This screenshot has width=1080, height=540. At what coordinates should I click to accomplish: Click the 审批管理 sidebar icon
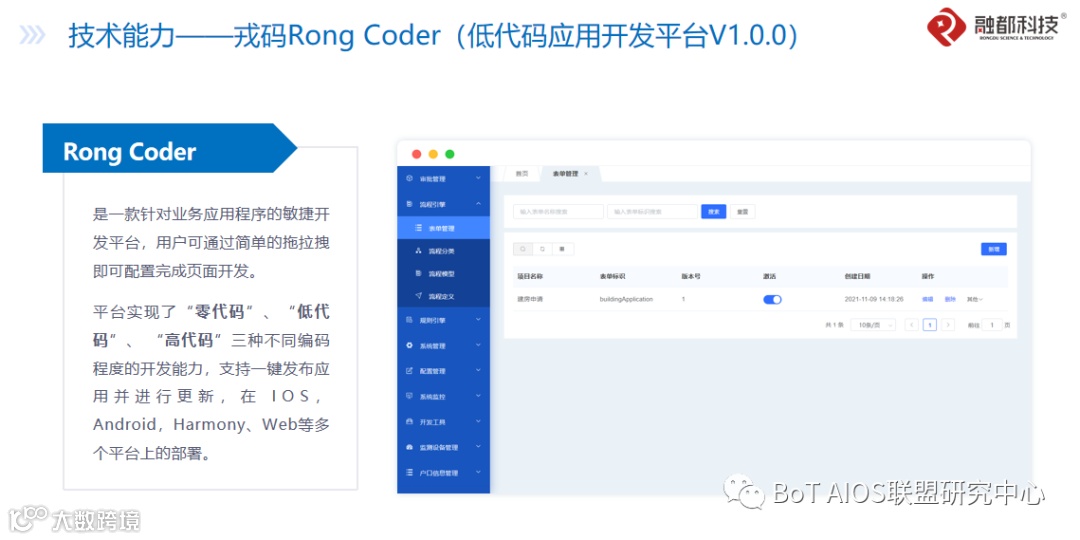click(410, 178)
